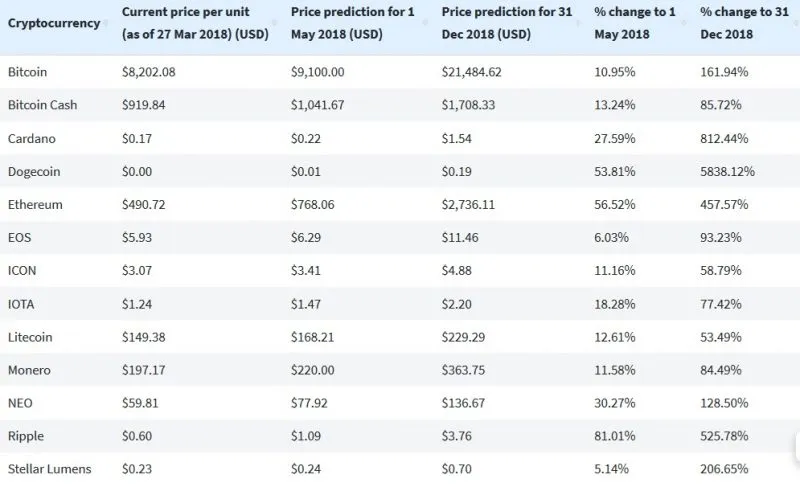Select the Cardano name cell
This screenshot has width=800, height=491.
pos(30,138)
